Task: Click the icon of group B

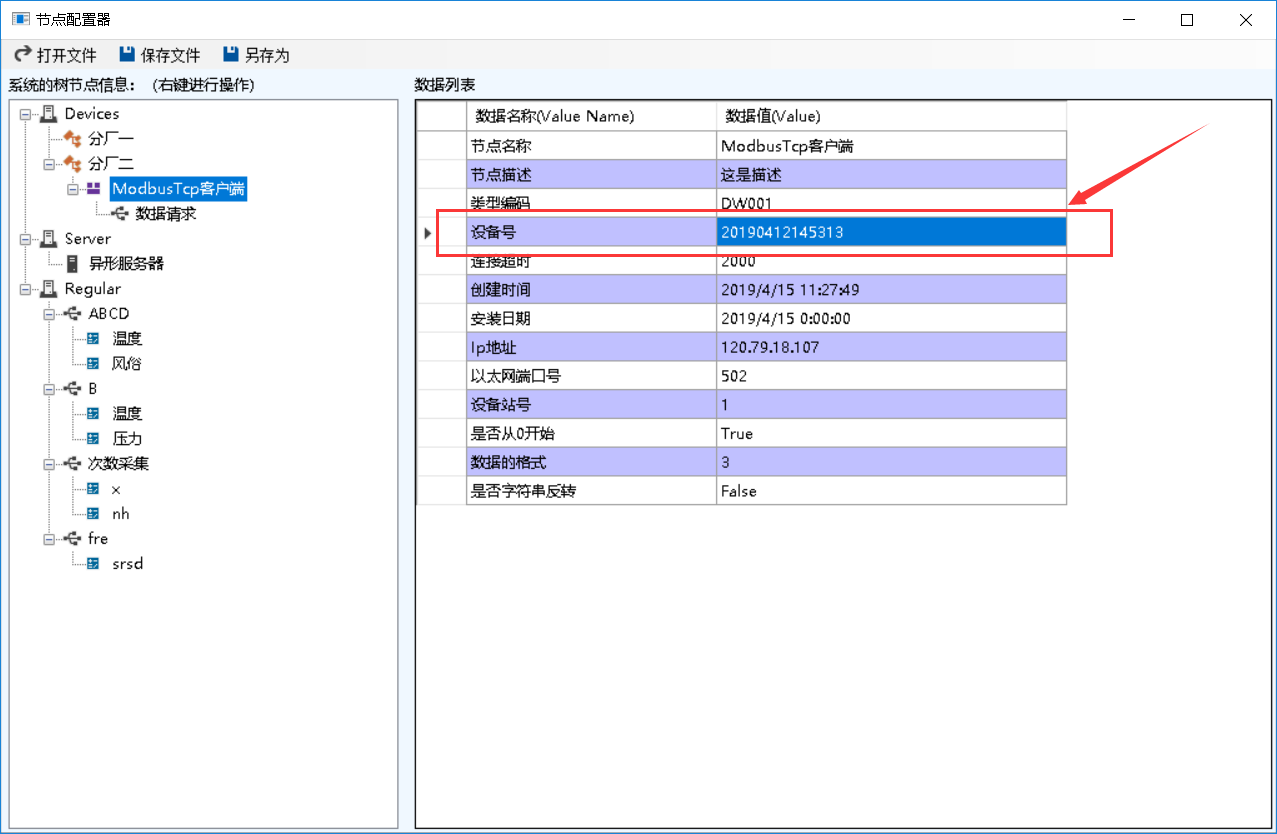Action: point(72,388)
